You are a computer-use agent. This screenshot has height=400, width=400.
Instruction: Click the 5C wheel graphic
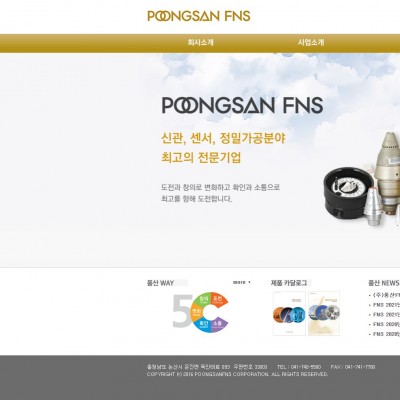[201, 311]
